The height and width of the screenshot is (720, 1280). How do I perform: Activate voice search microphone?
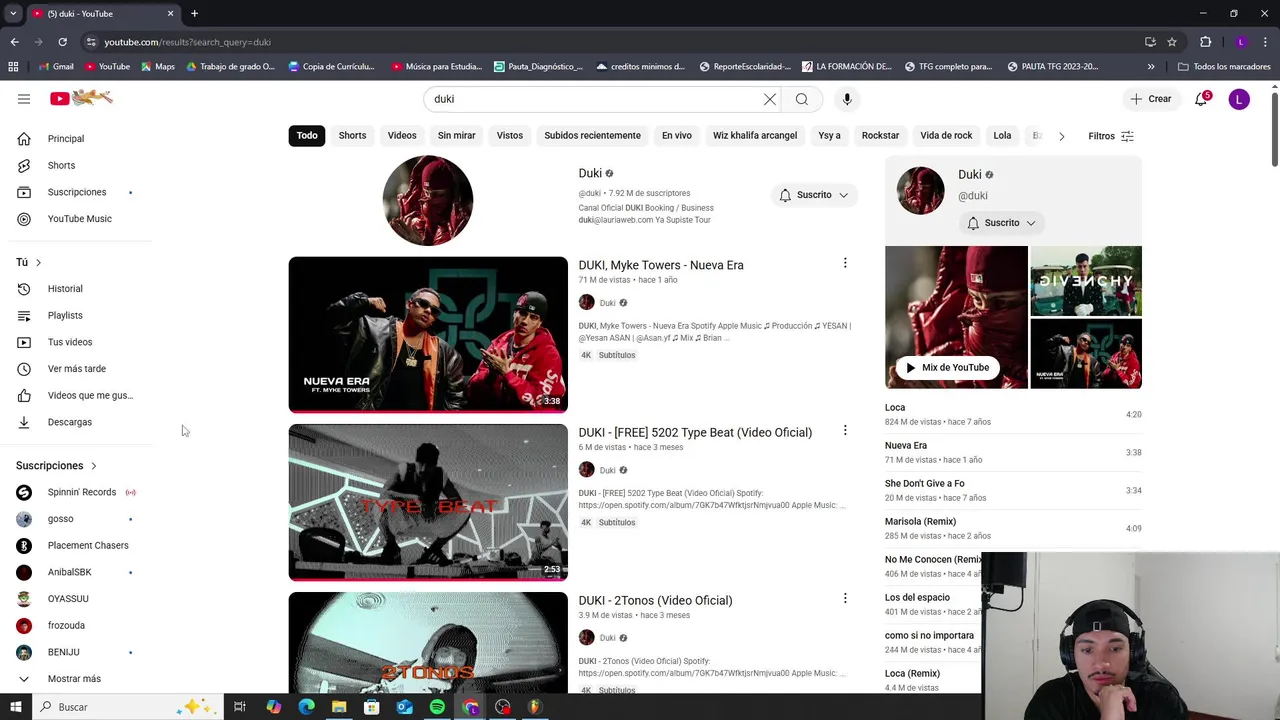click(847, 99)
